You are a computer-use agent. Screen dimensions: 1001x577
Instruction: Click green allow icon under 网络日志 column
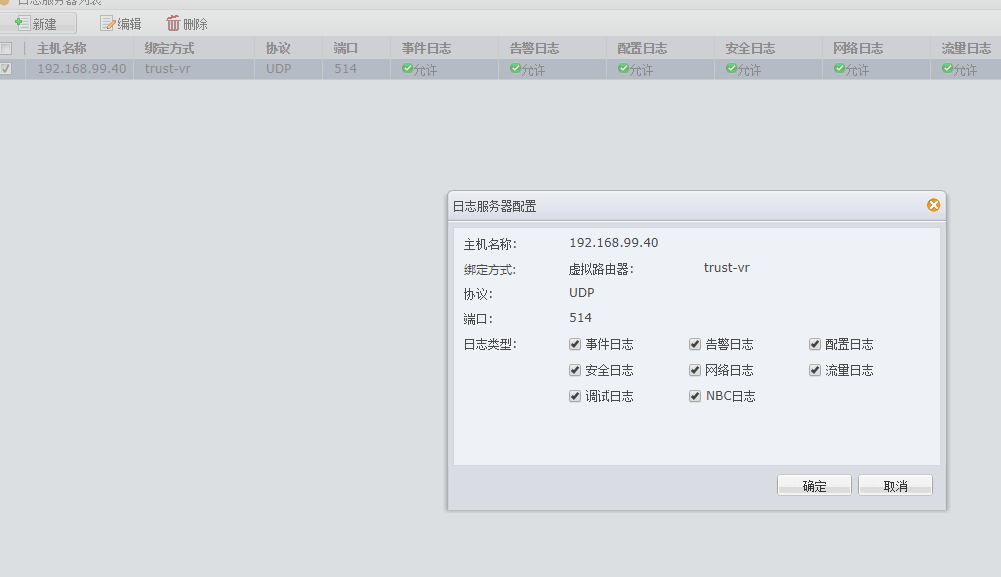[839, 69]
